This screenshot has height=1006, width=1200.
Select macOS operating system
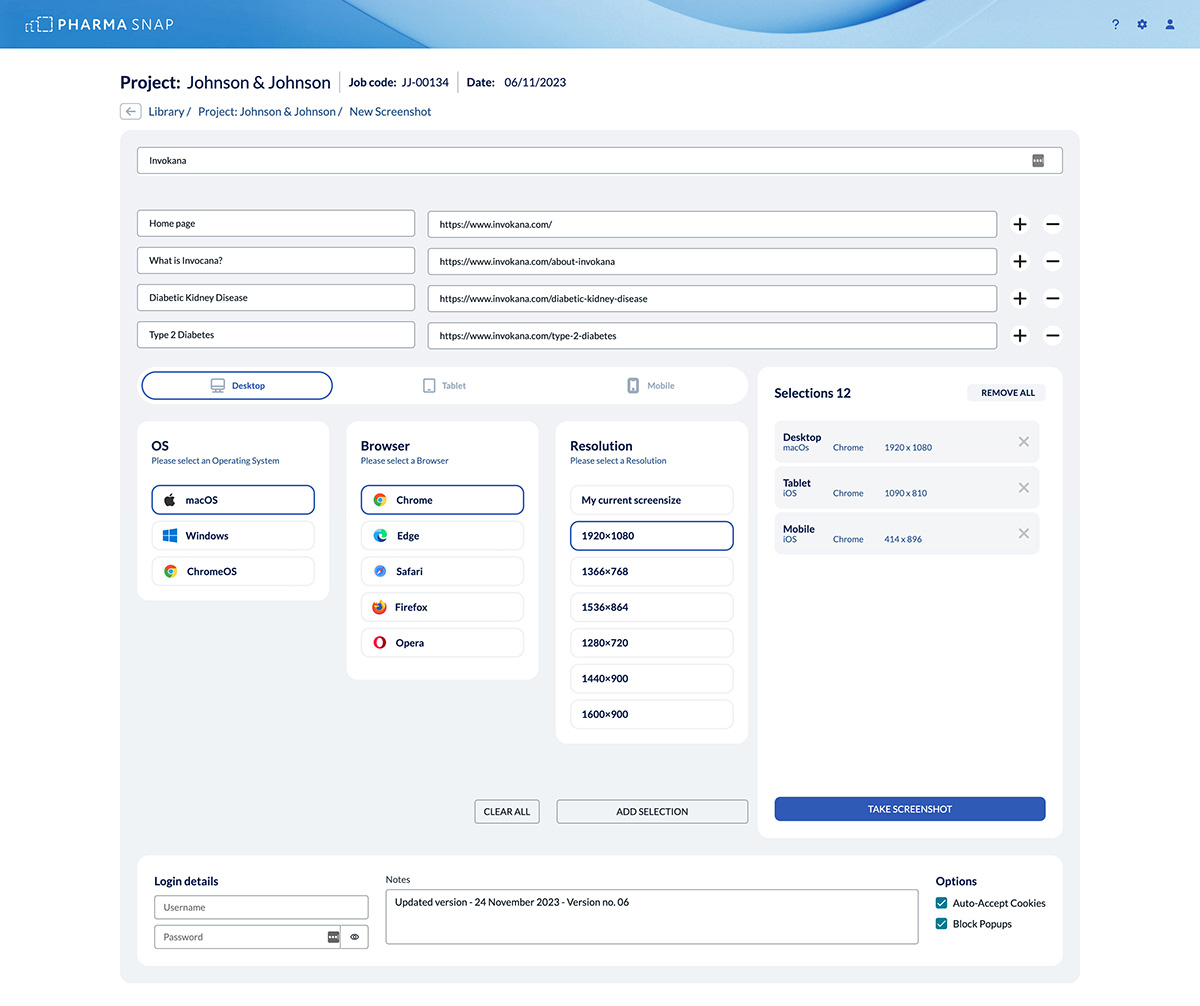(x=233, y=500)
